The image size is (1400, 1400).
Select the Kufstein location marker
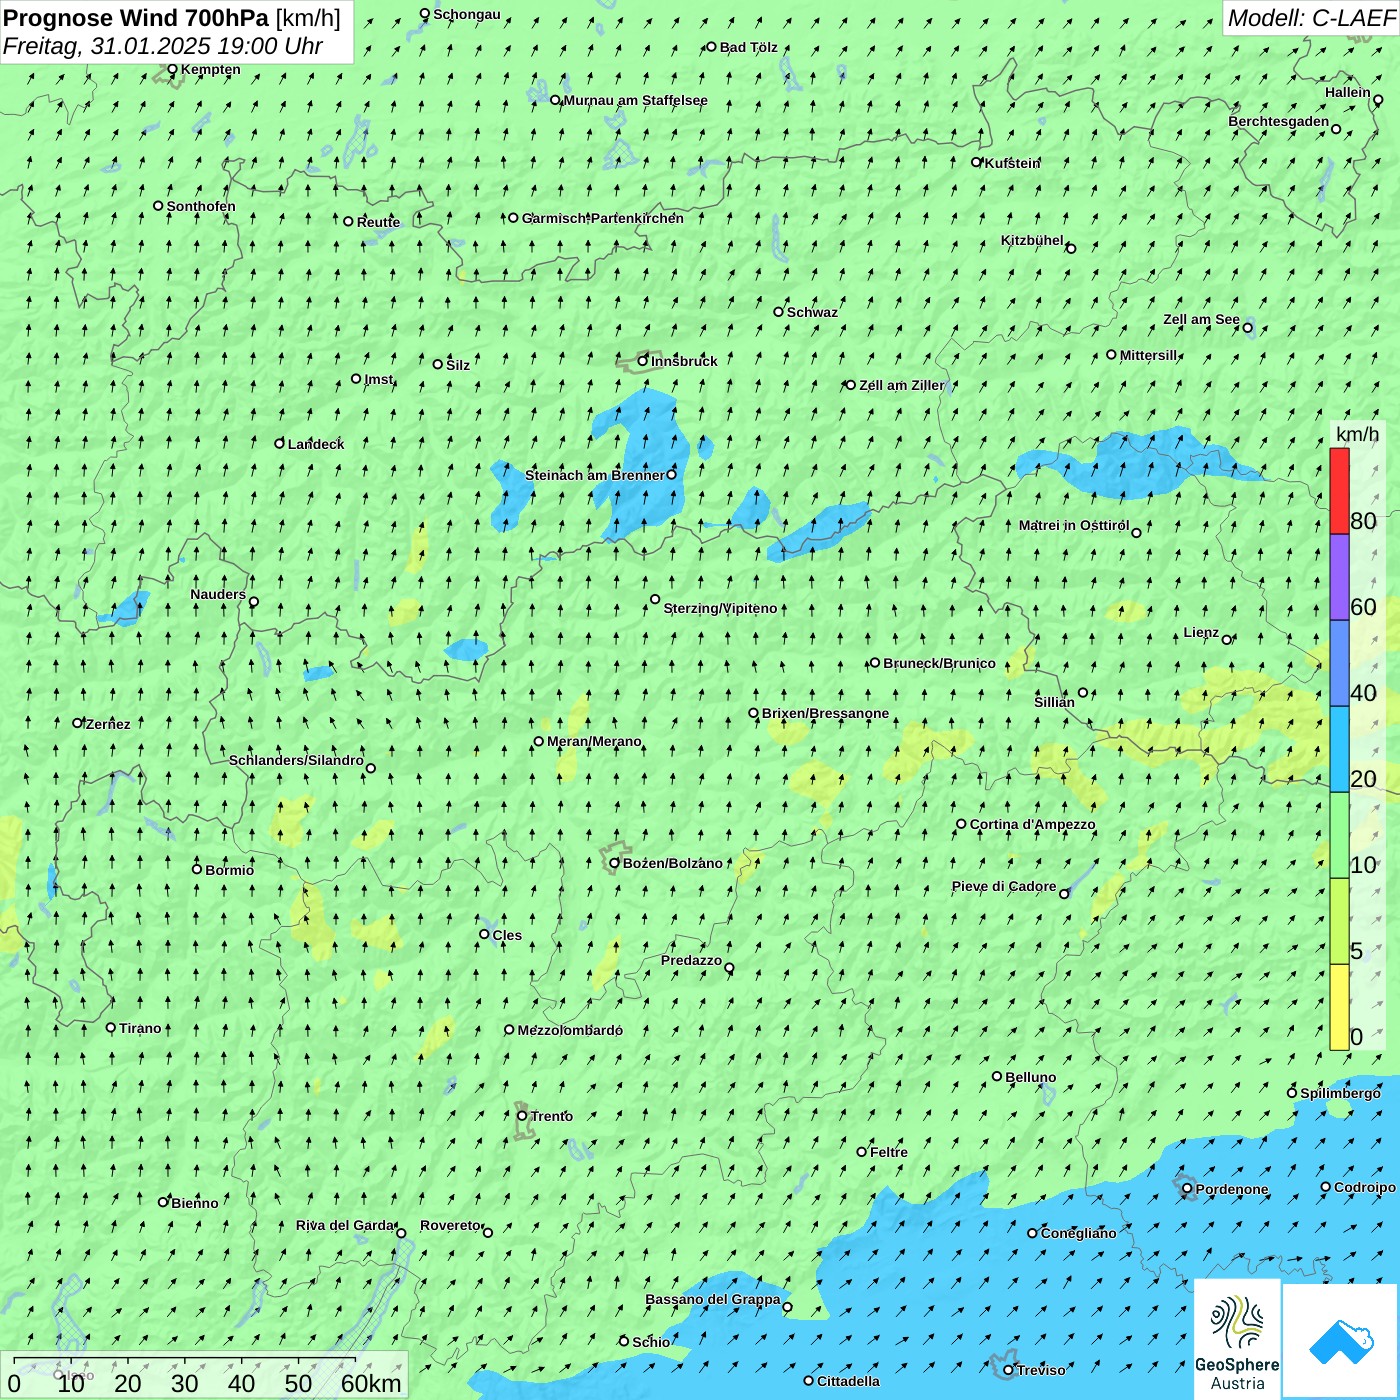(x=977, y=162)
